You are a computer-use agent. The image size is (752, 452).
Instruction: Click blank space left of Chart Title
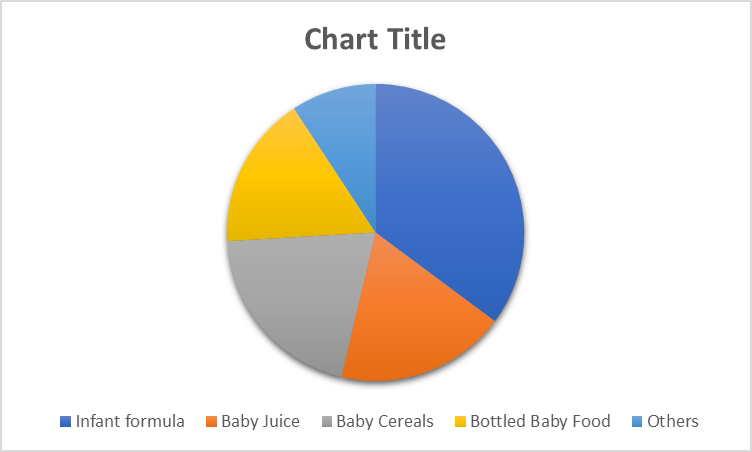[150, 40]
